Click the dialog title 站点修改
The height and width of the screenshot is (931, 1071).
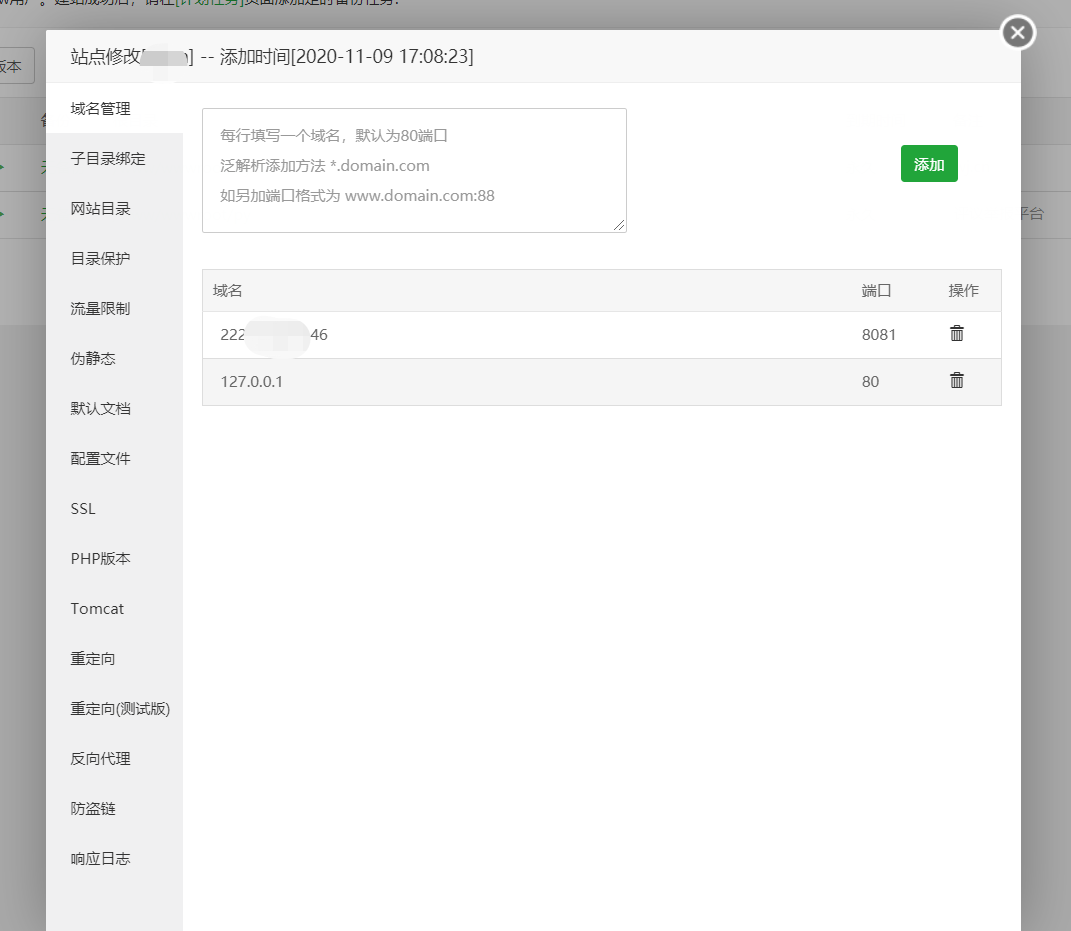106,56
